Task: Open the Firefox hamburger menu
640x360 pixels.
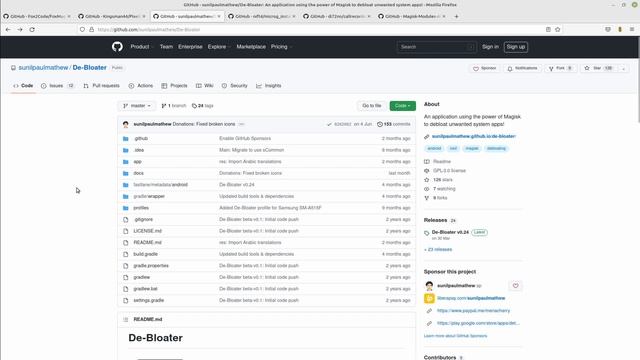Action: click(631, 29)
